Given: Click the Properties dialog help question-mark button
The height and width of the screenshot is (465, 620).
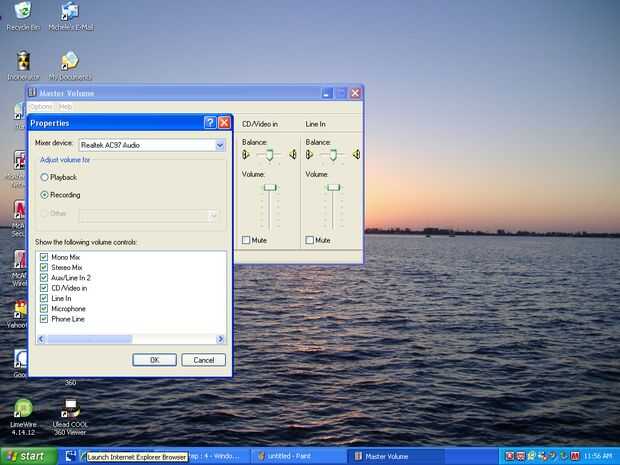Looking at the screenshot, I should (x=210, y=123).
